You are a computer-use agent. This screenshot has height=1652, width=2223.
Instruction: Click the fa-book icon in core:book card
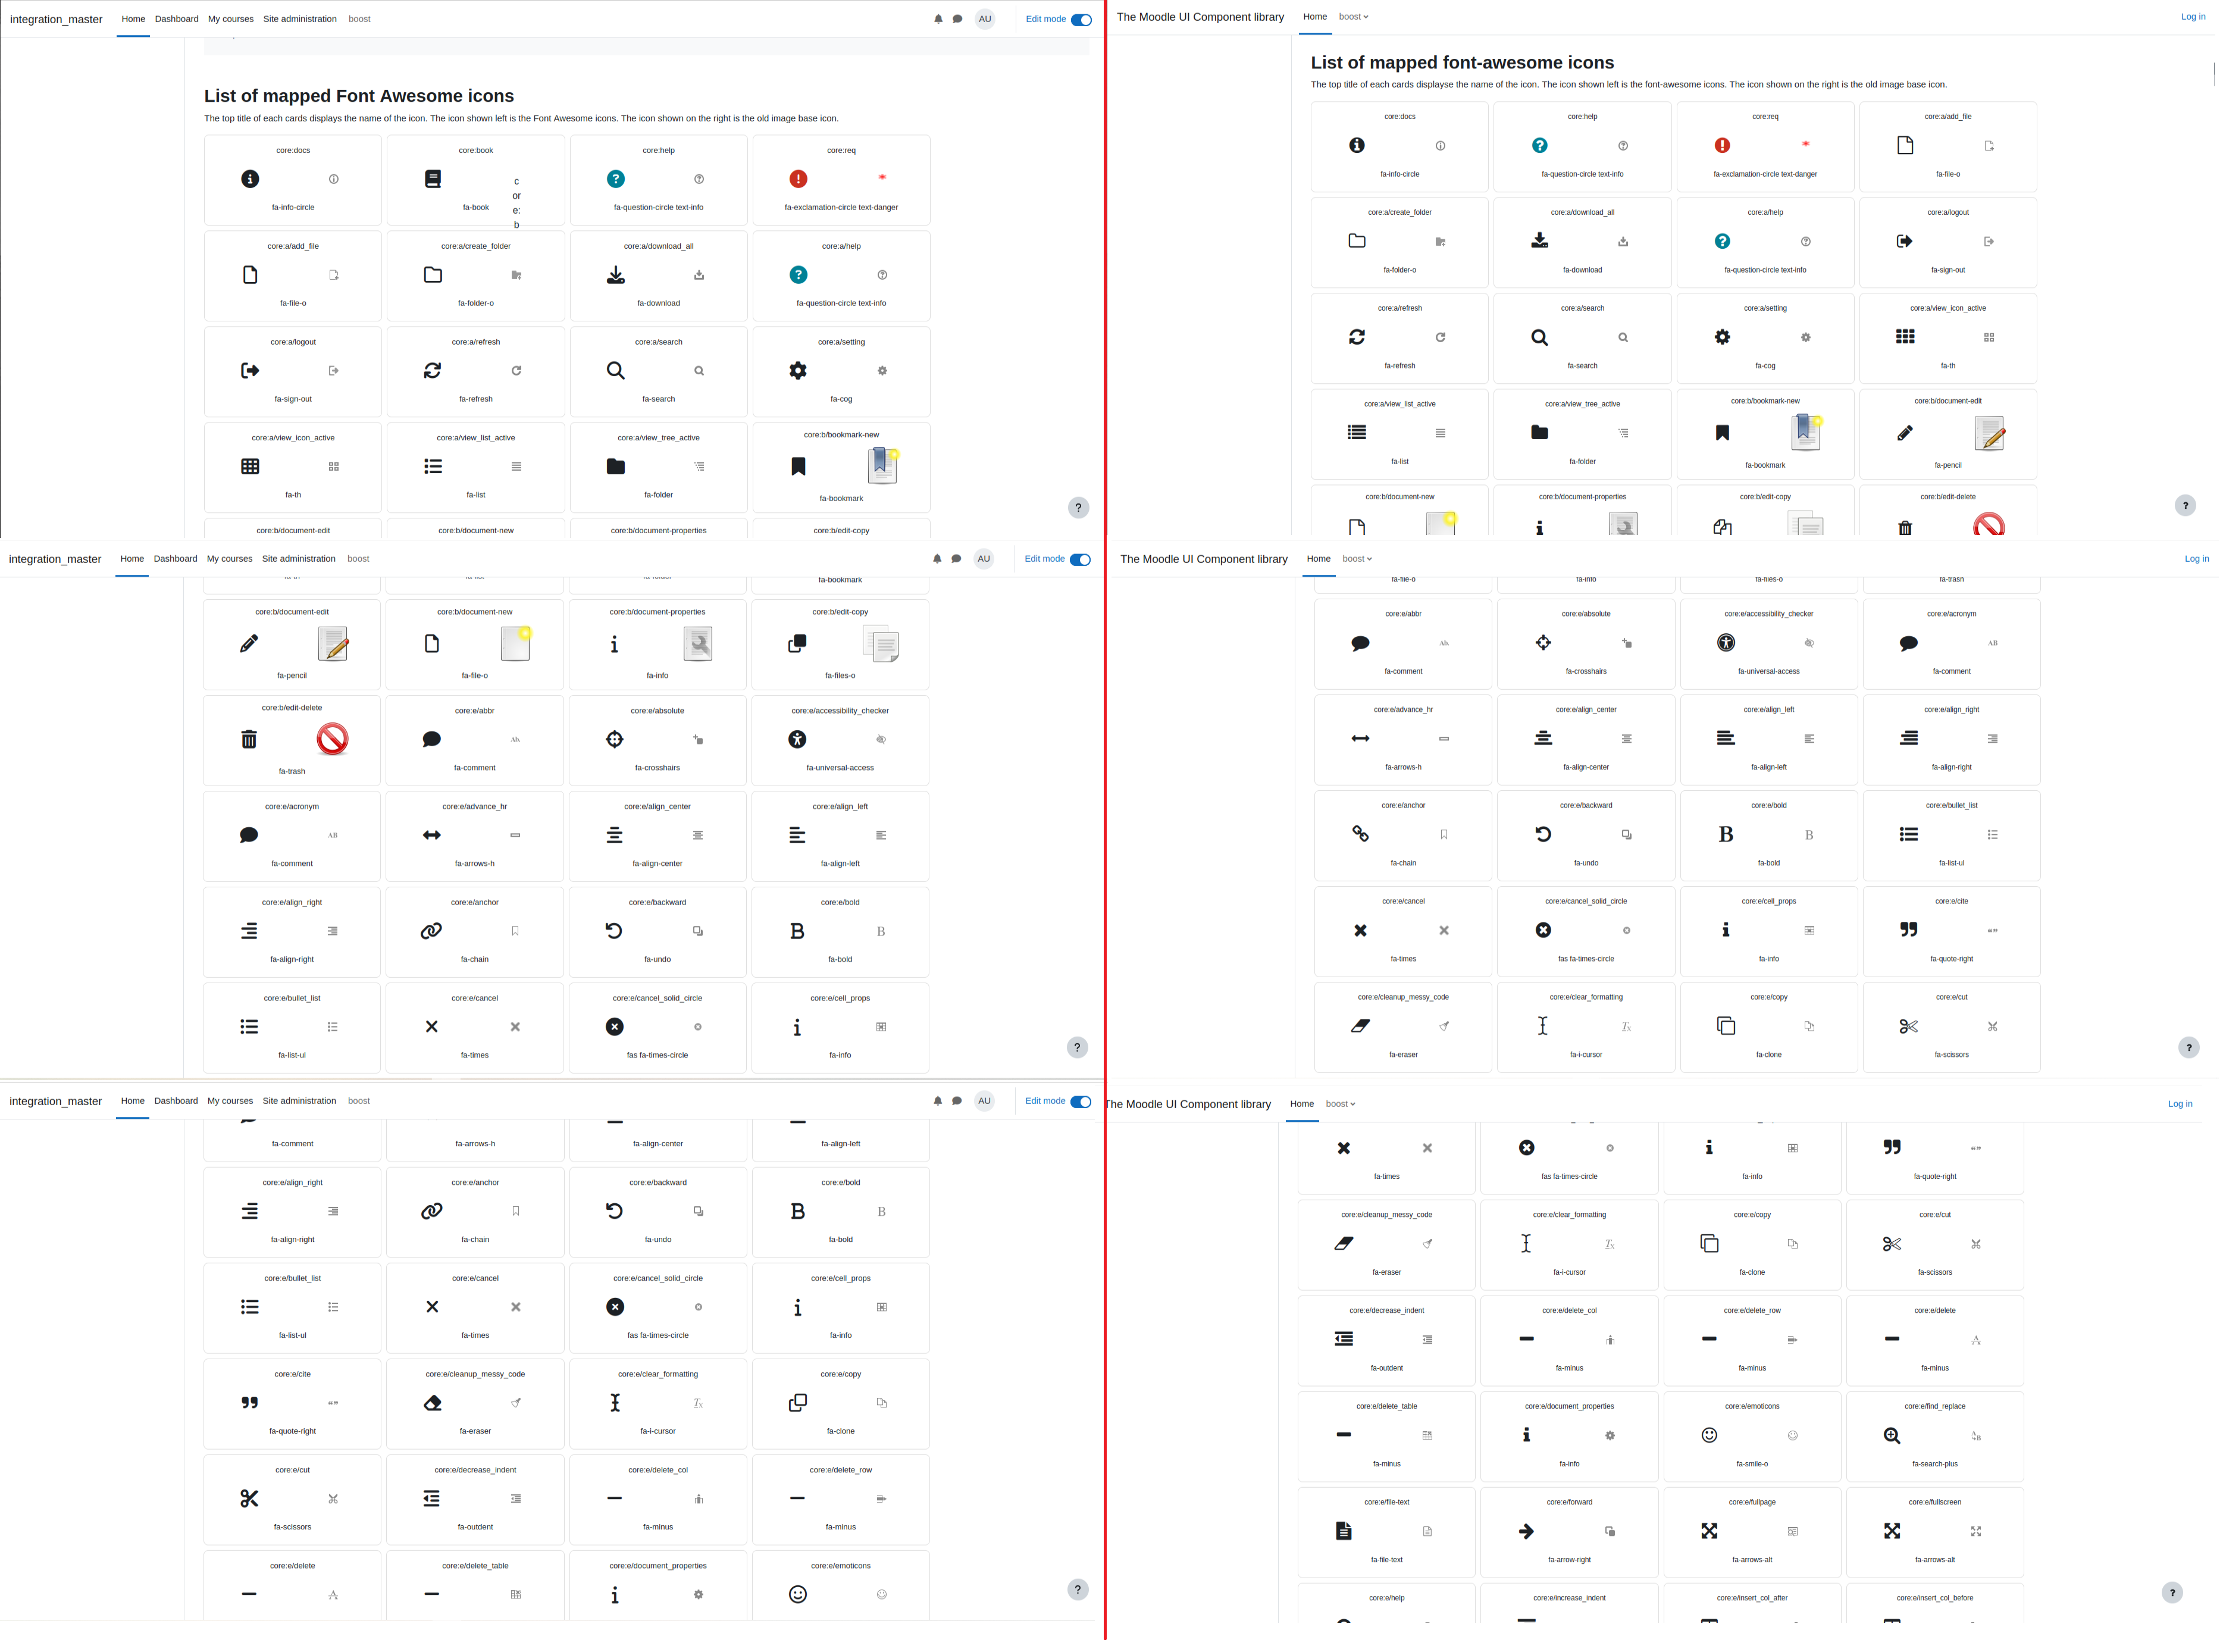point(433,179)
